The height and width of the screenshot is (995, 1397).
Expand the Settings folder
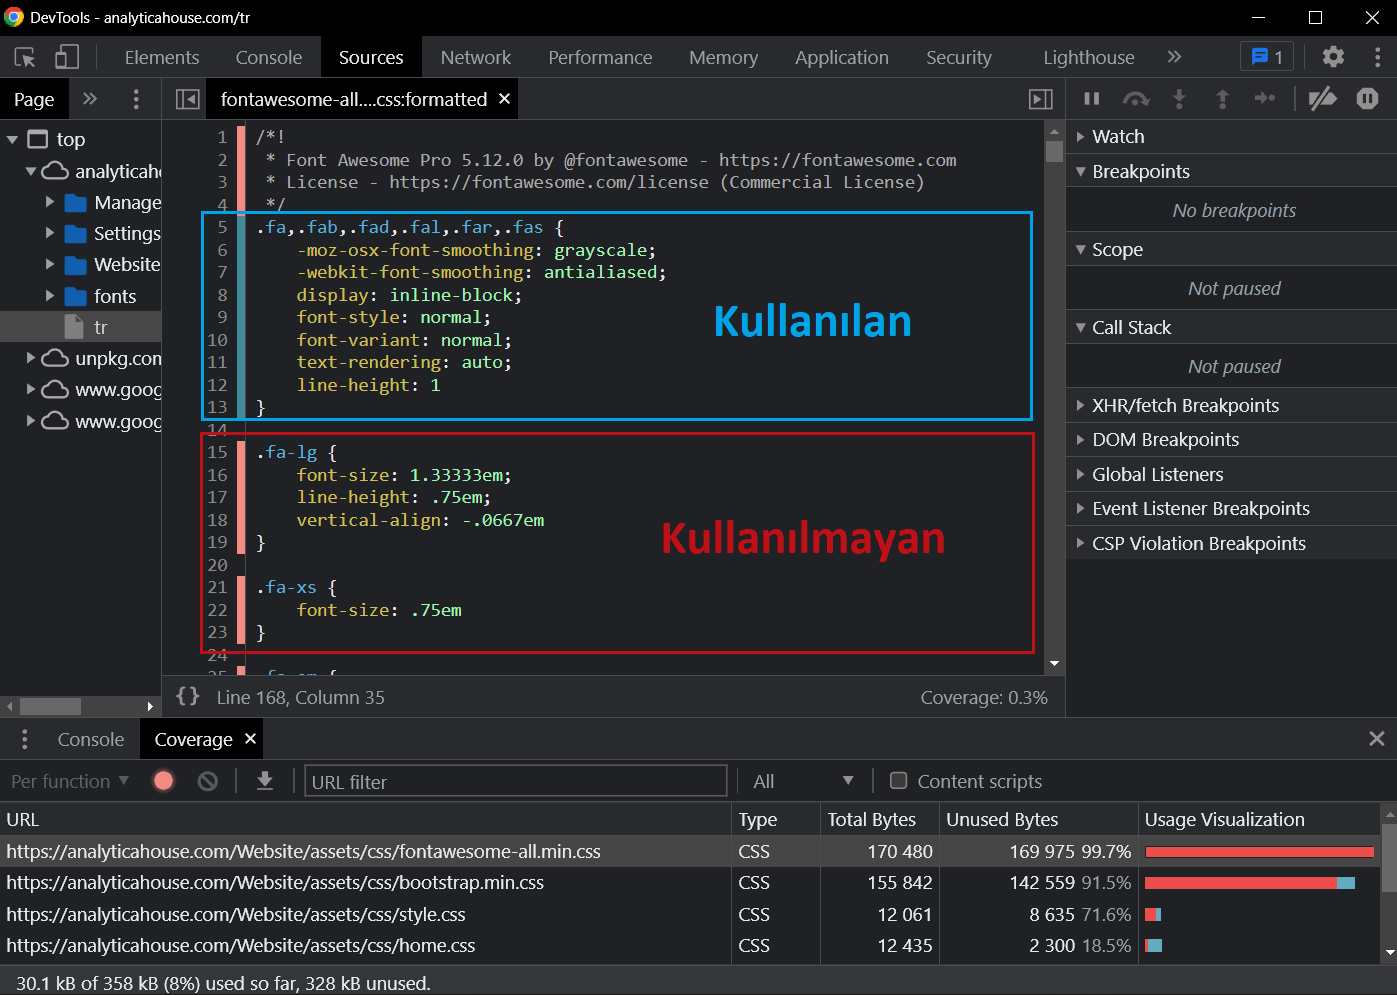pos(50,233)
